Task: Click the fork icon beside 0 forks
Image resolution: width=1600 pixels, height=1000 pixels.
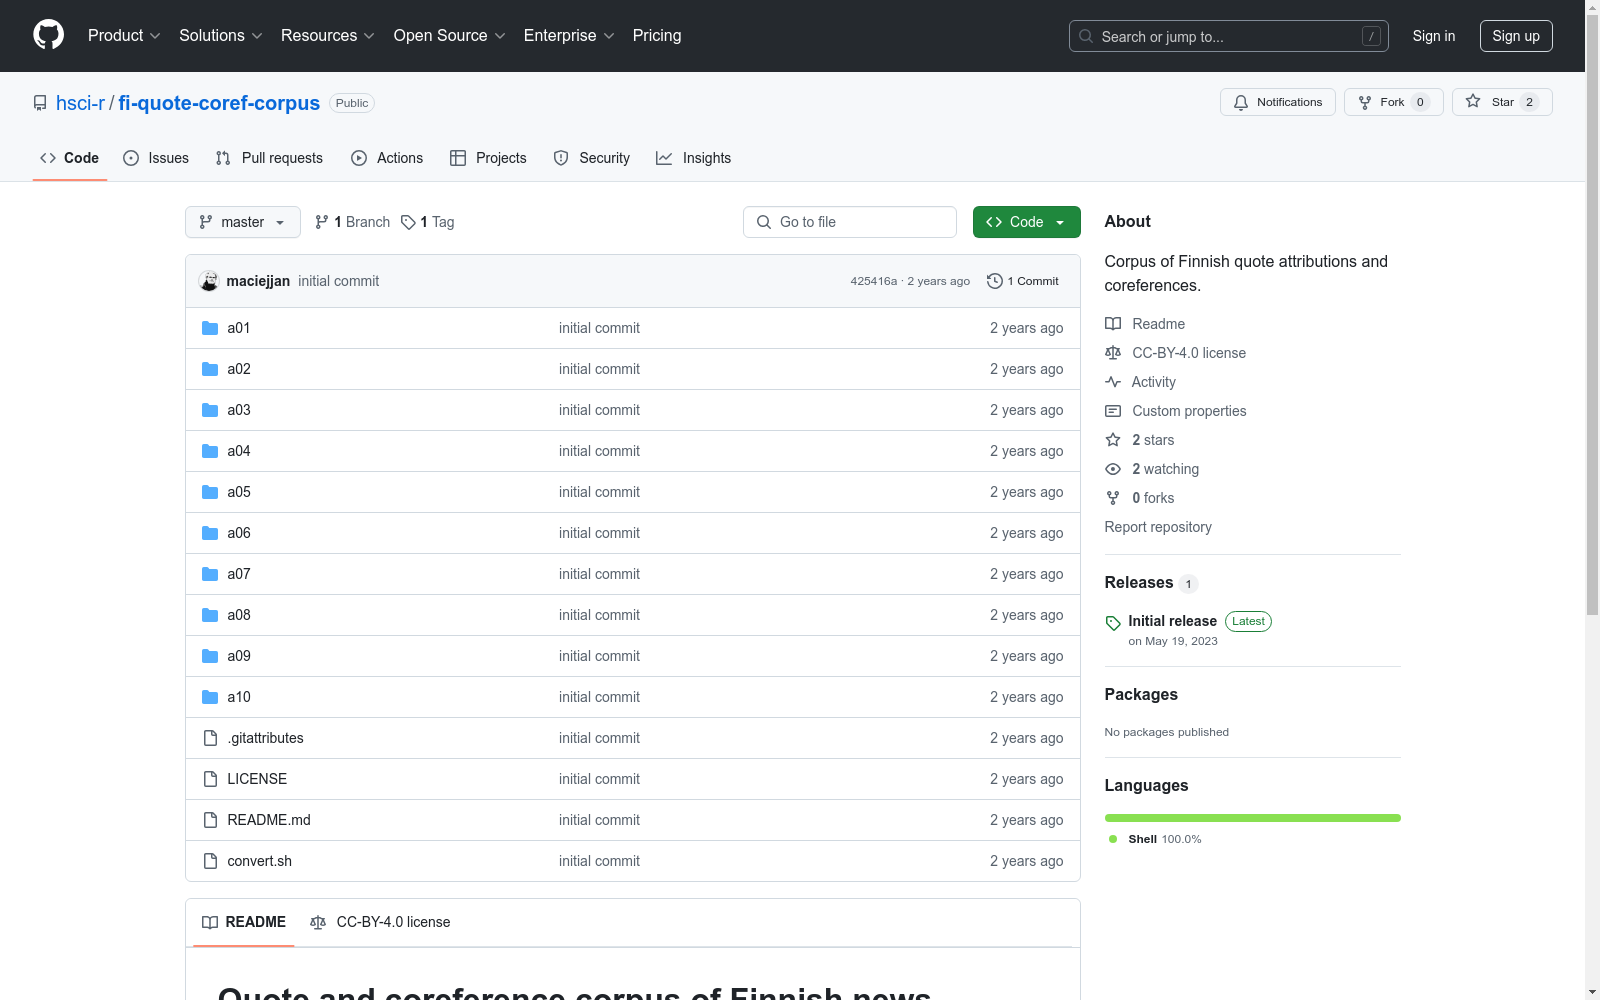Action: click(x=1113, y=498)
